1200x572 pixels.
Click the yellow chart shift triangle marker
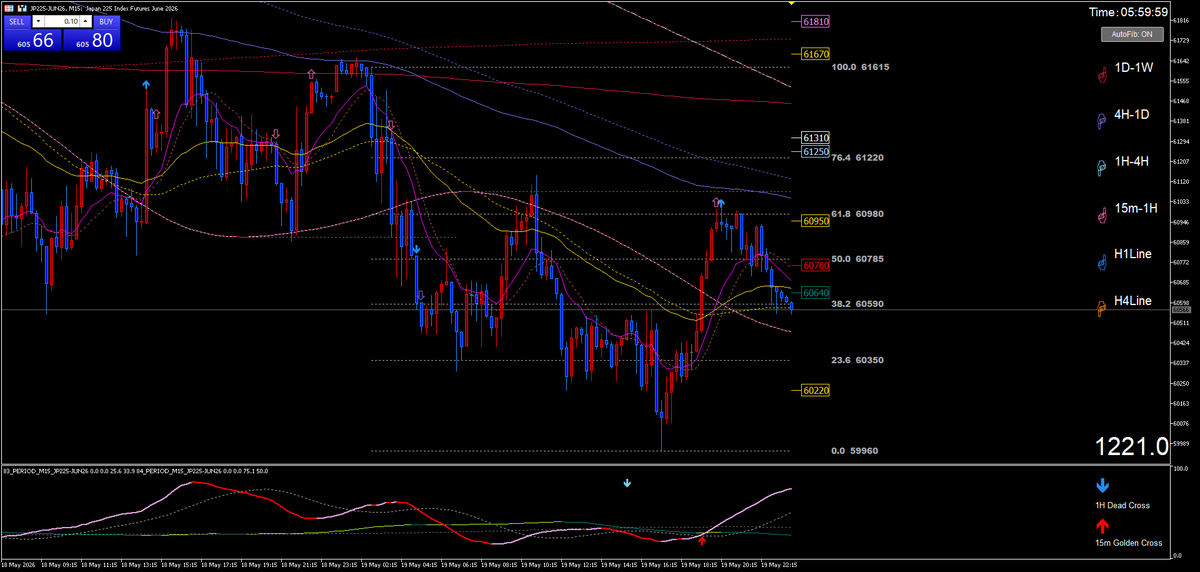click(x=792, y=4)
